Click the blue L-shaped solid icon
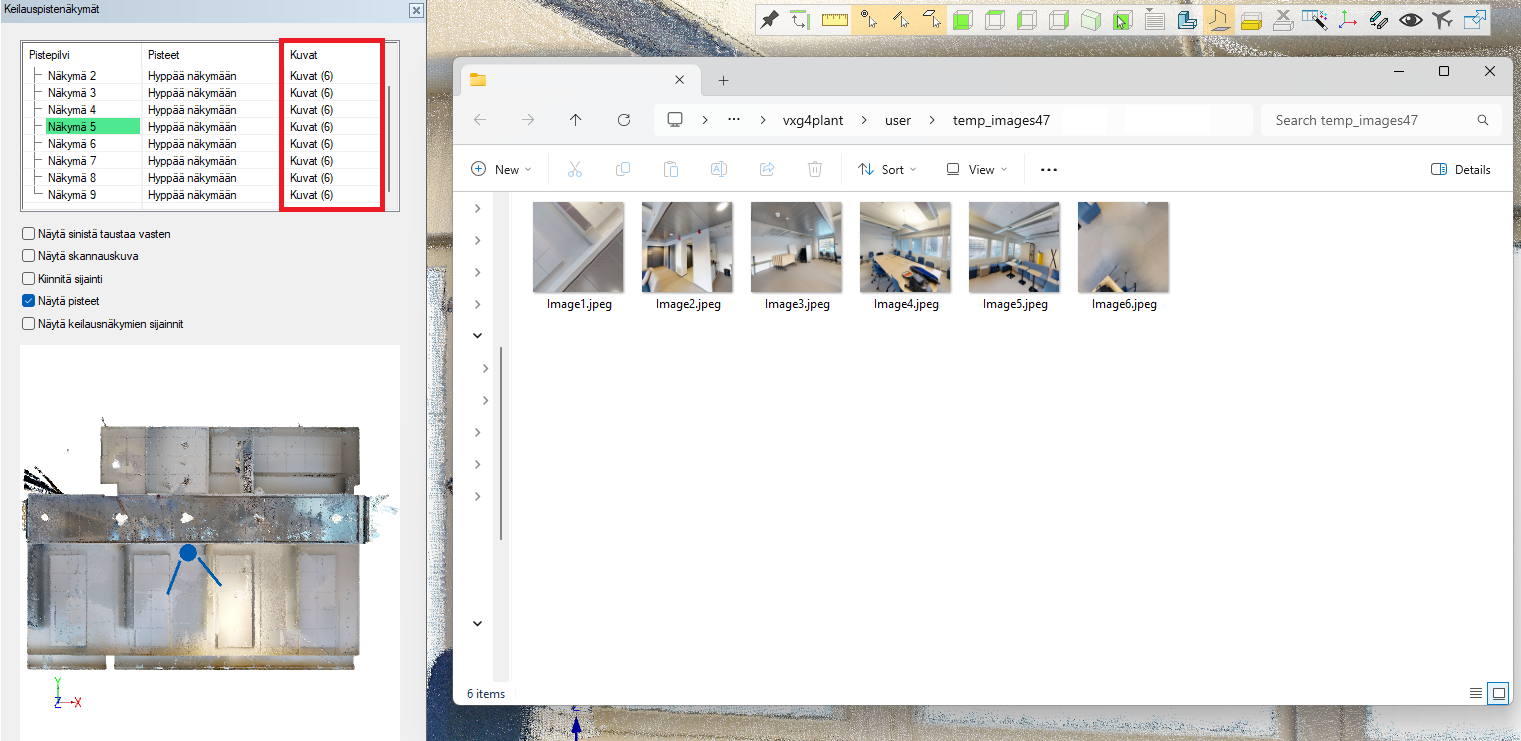The image size is (1521, 741). point(1187,20)
